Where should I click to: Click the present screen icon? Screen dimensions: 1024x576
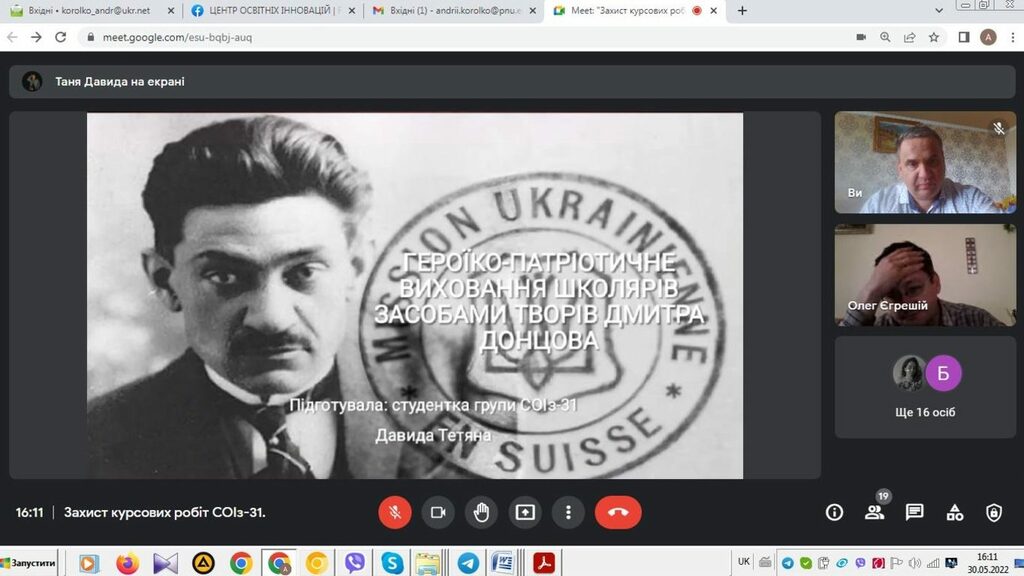(525, 512)
